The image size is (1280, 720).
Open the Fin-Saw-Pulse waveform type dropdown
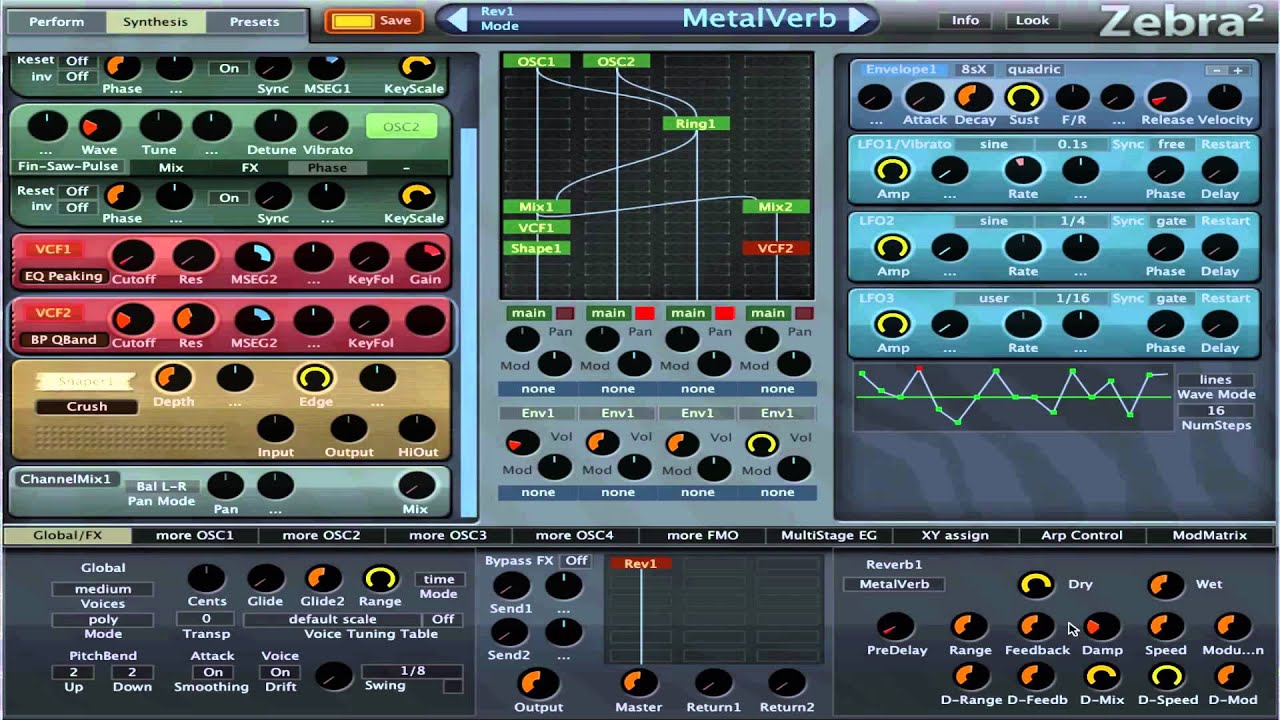tap(67, 167)
